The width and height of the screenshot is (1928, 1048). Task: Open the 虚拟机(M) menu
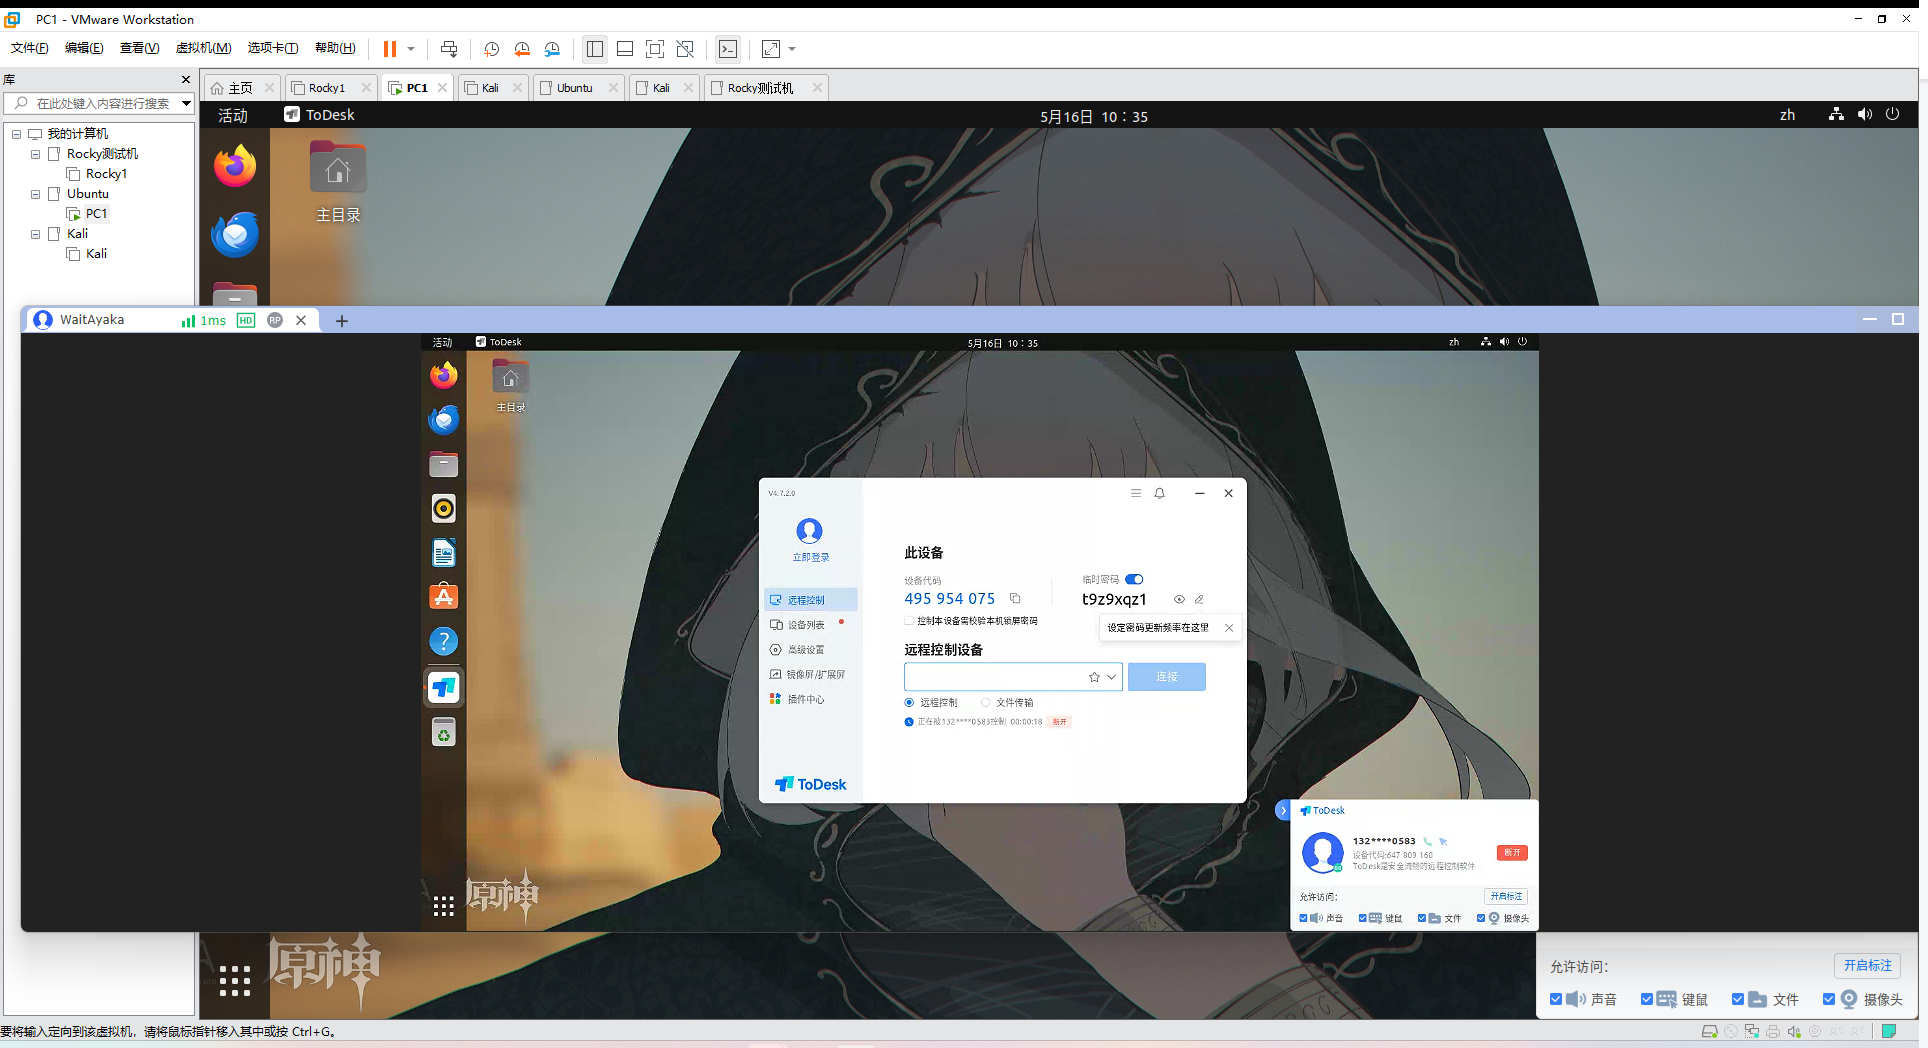(x=202, y=47)
